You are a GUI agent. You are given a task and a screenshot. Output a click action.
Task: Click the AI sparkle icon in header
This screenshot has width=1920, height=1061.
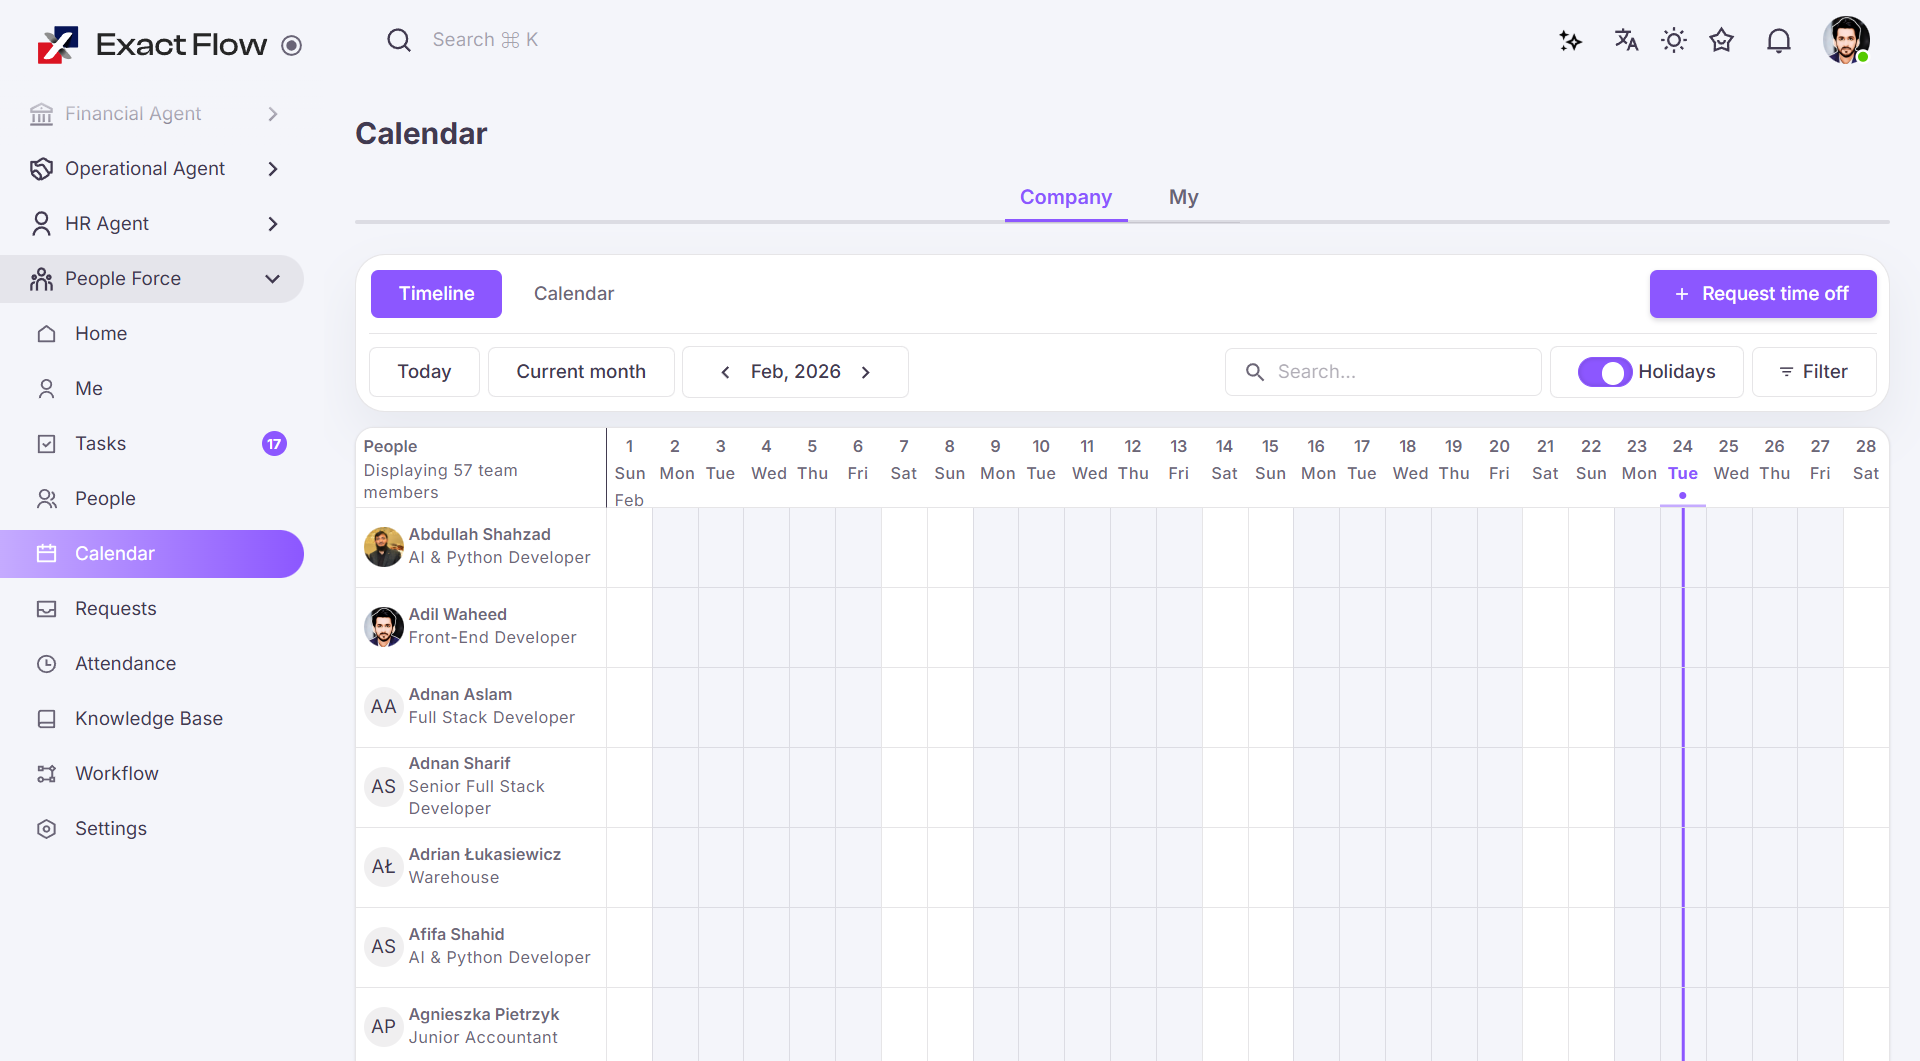point(1570,41)
